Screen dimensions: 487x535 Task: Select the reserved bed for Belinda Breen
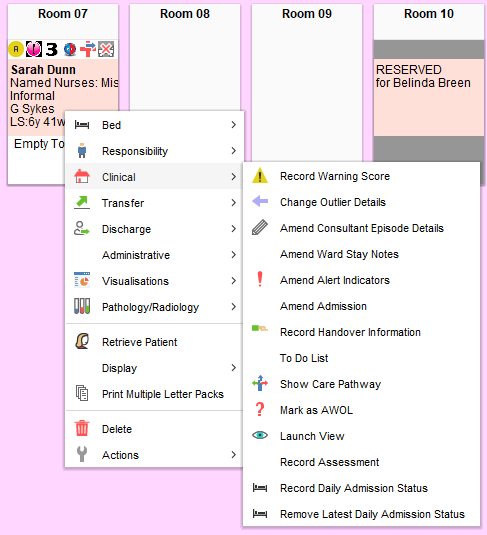[x=429, y=98]
